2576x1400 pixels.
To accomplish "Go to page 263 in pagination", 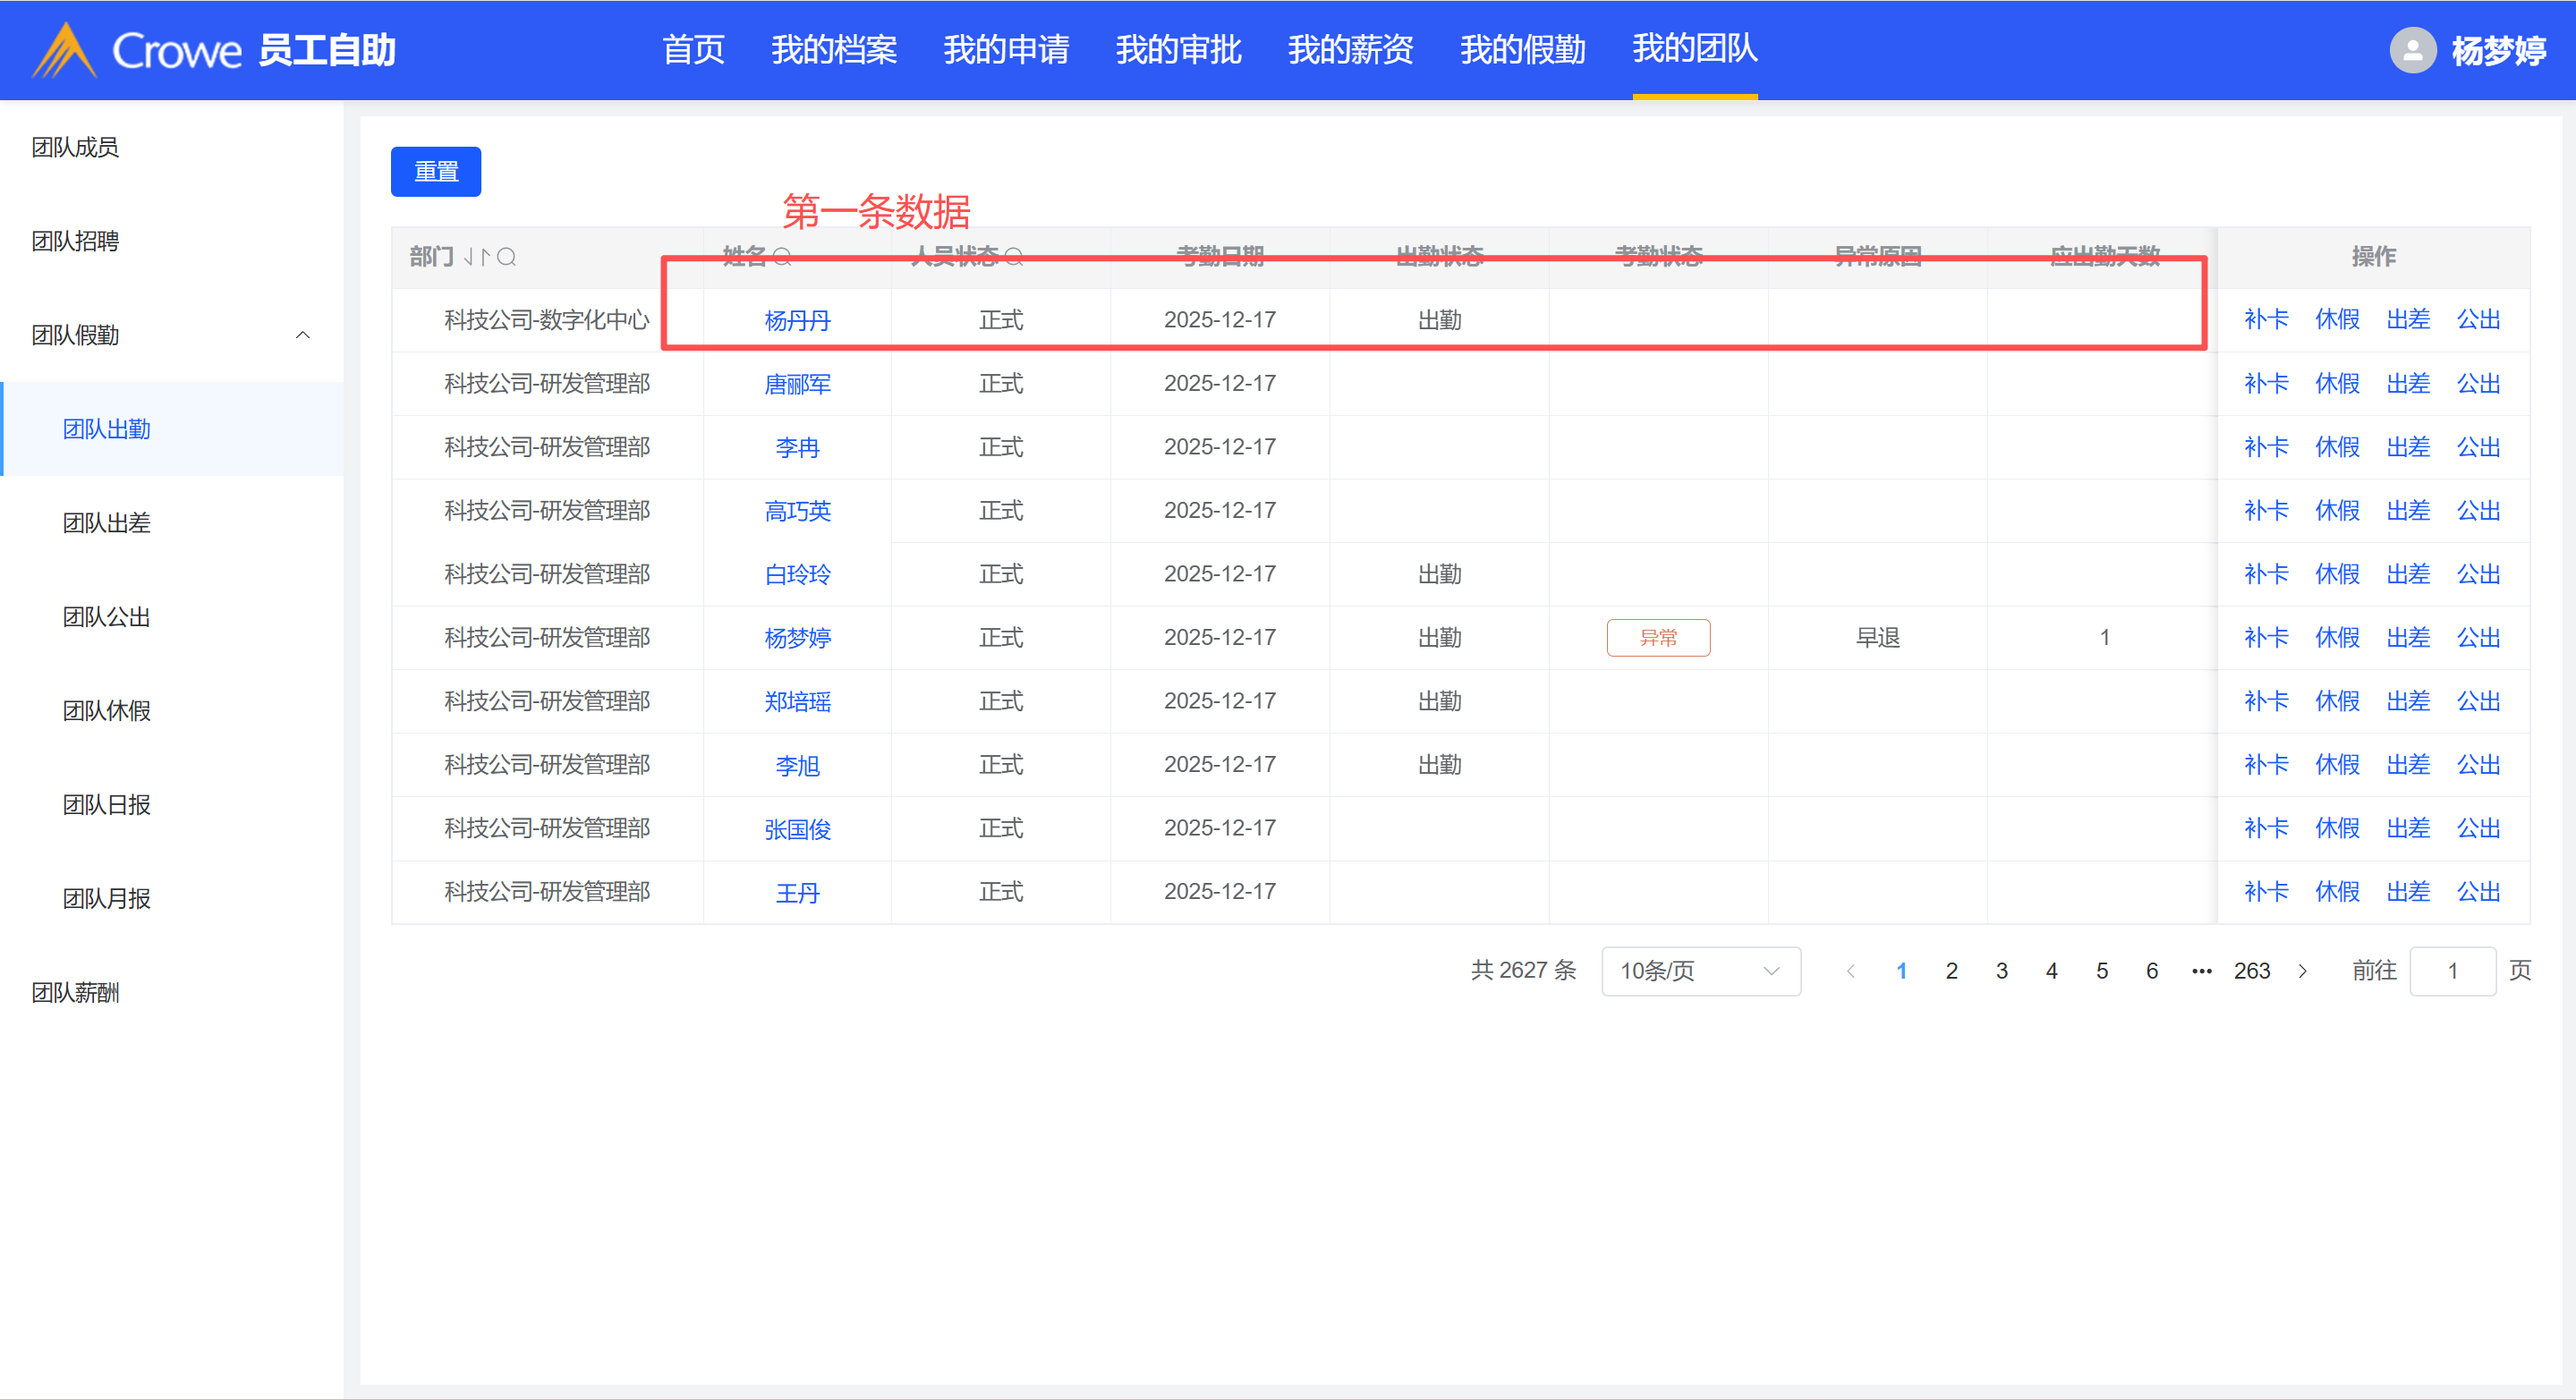I will tap(2252, 971).
